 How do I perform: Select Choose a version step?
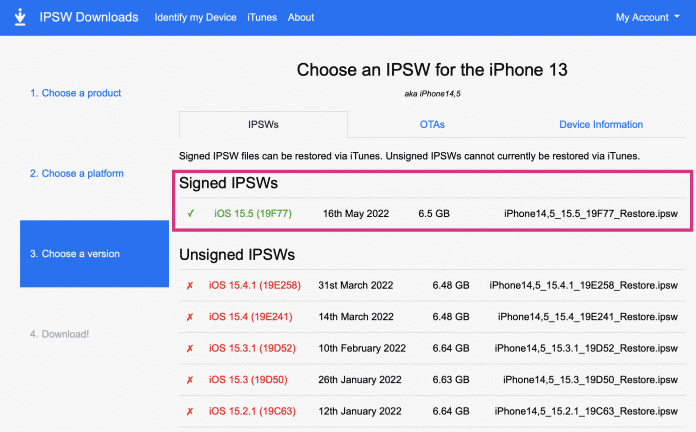[x=95, y=254]
